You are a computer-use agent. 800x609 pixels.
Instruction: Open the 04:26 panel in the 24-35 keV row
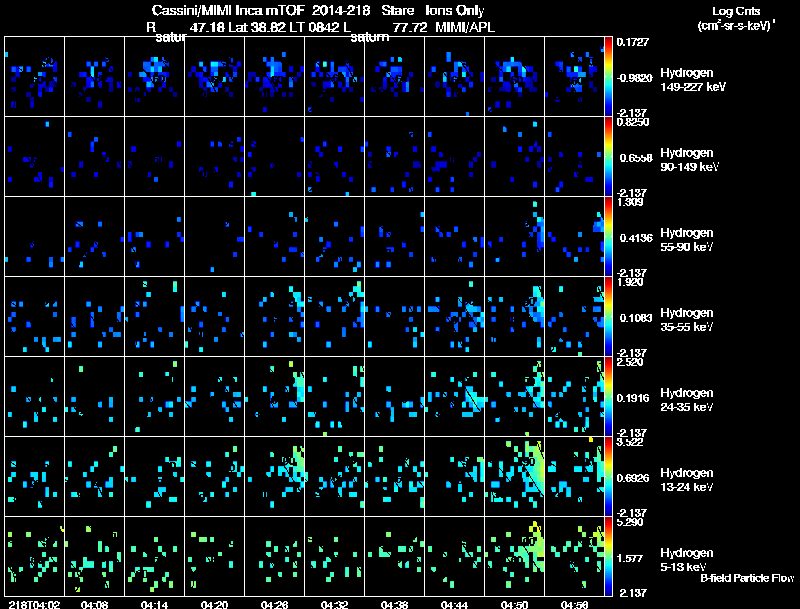pos(274,396)
